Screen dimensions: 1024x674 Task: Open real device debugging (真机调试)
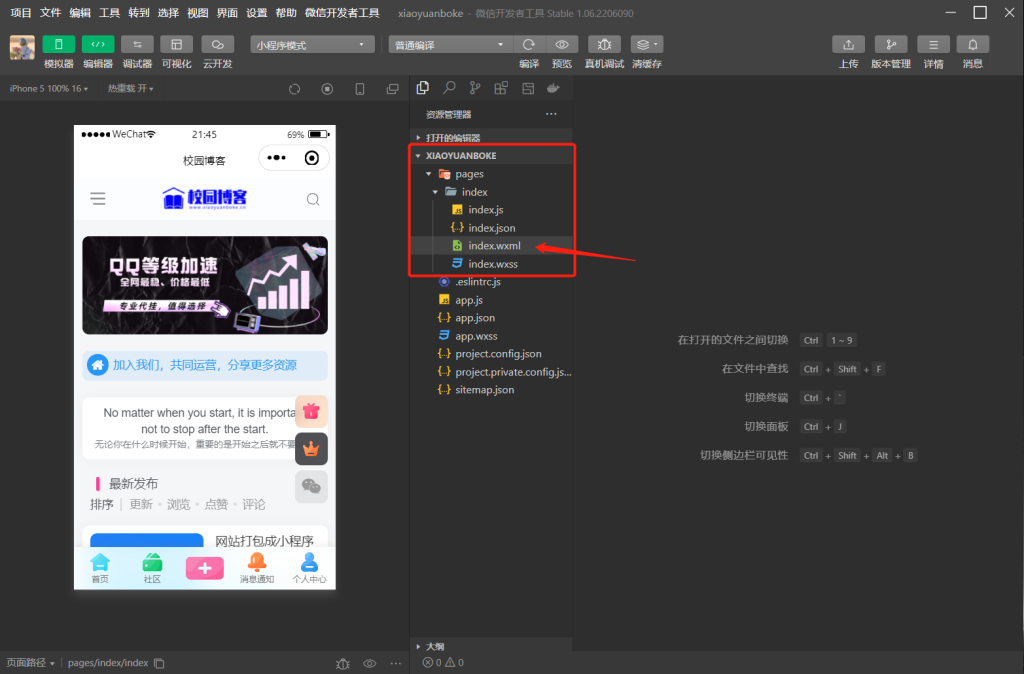[x=604, y=45]
